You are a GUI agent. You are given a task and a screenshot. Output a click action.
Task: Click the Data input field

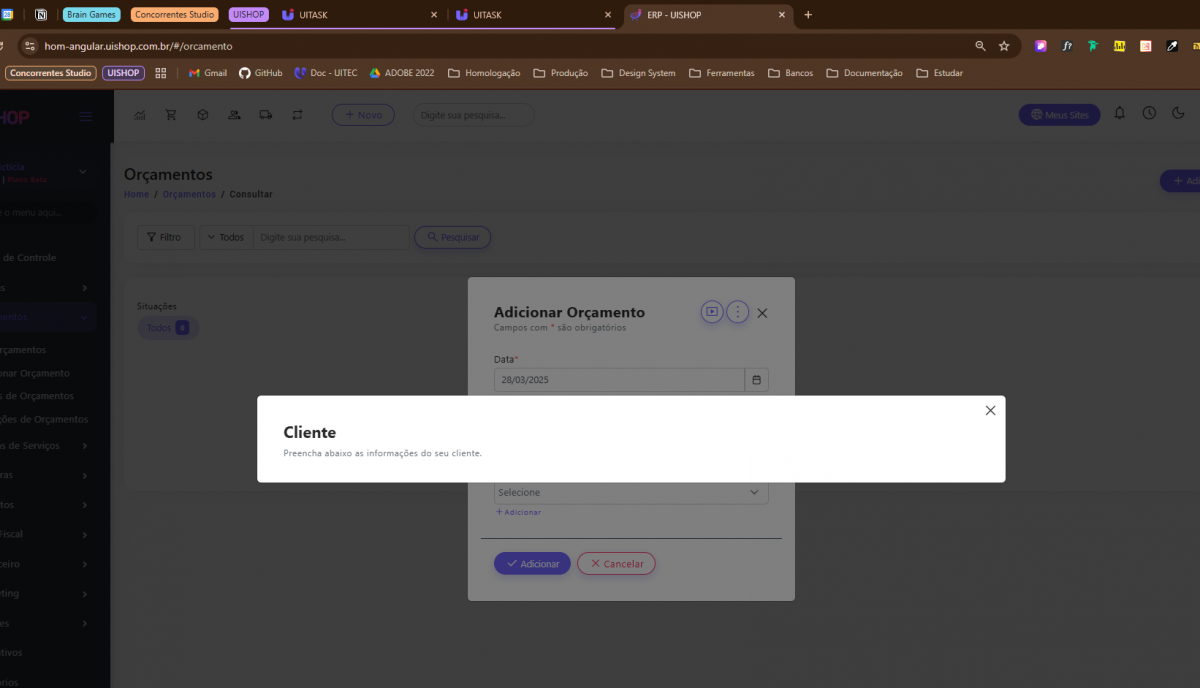[x=618, y=380]
